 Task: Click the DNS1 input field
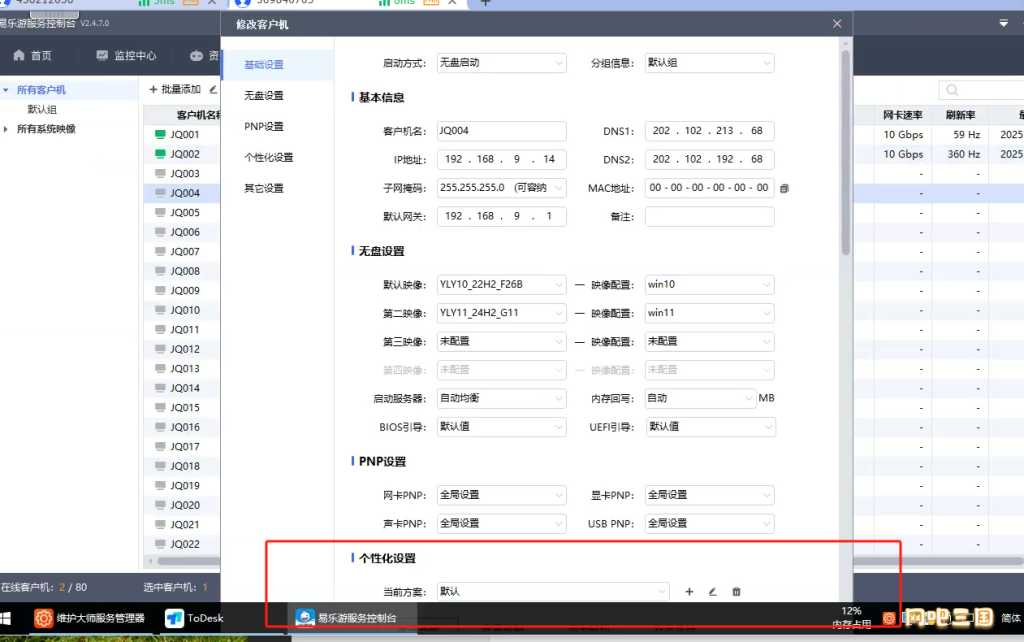[709, 131]
